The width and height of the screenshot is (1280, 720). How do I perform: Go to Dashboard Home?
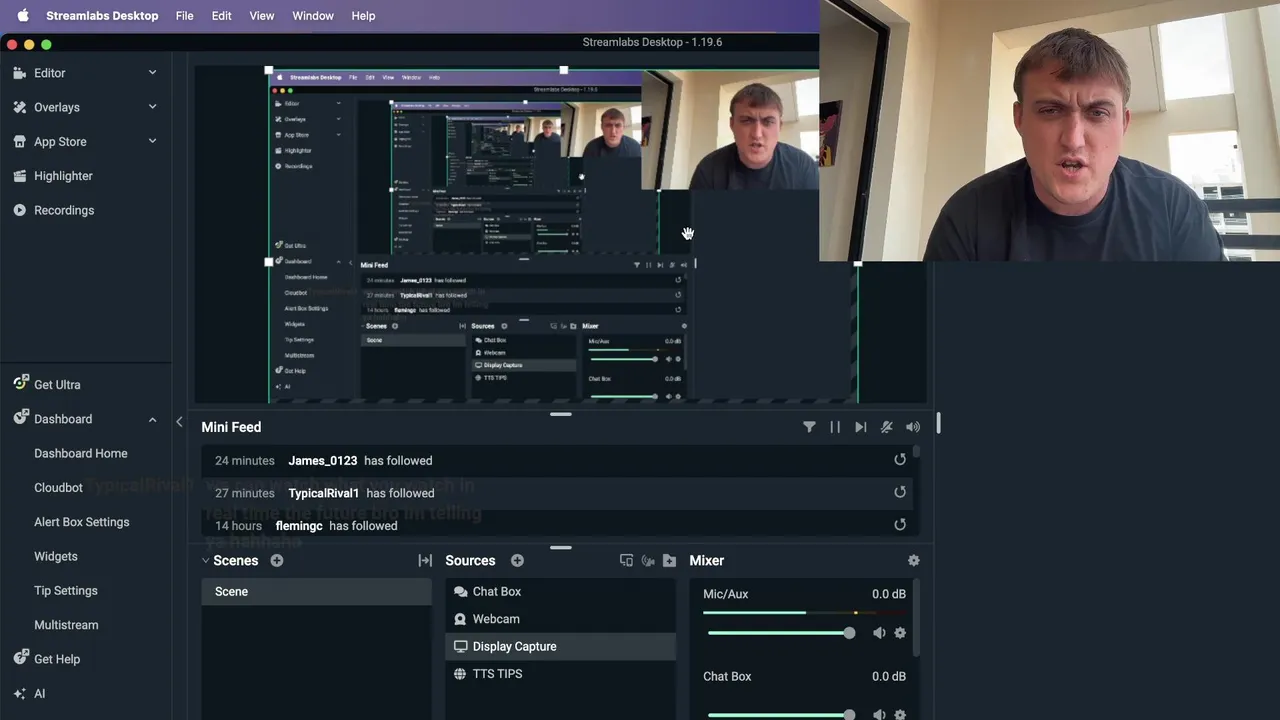coord(81,453)
